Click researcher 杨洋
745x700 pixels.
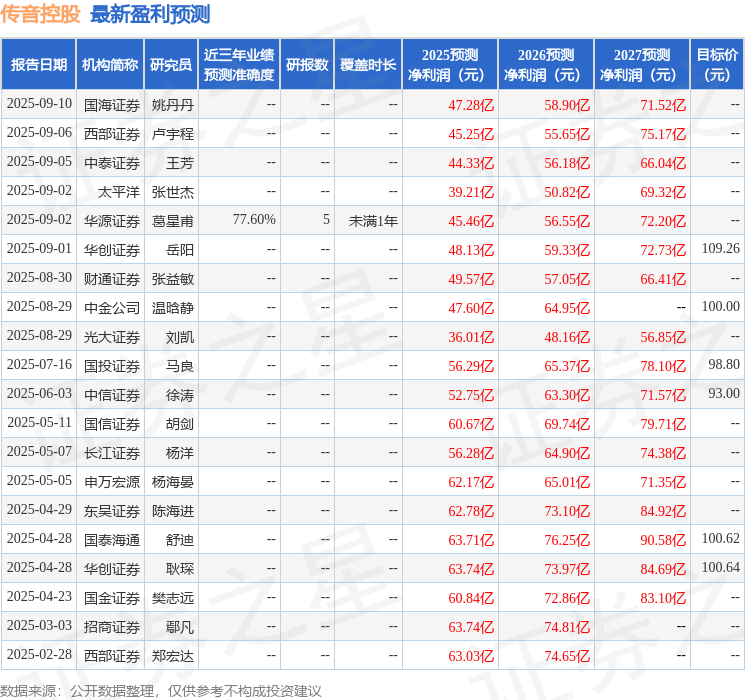click(180, 453)
